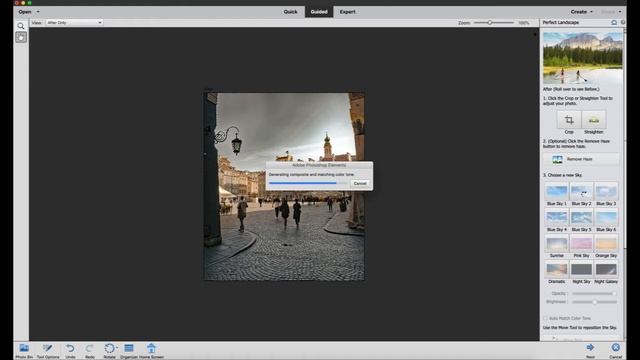Switch to Expert mode tab

click(x=347, y=12)
